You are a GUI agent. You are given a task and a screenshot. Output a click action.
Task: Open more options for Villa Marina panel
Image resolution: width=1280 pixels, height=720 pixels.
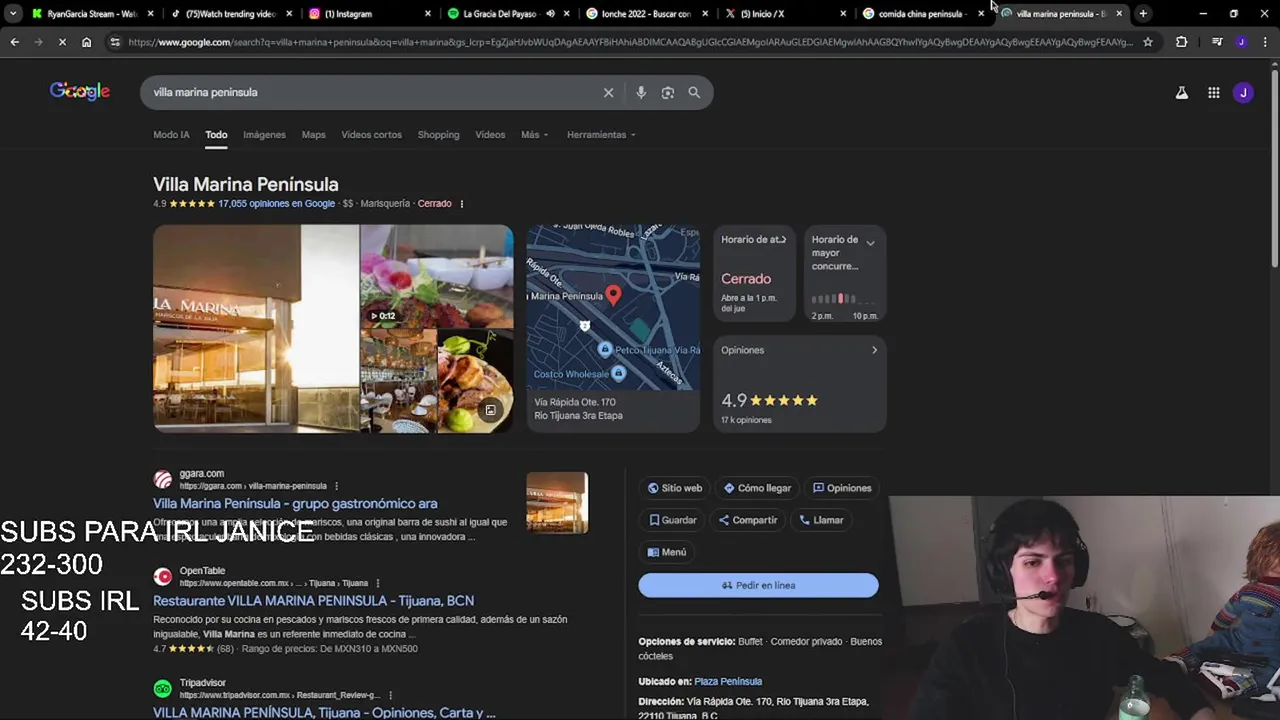461,204
